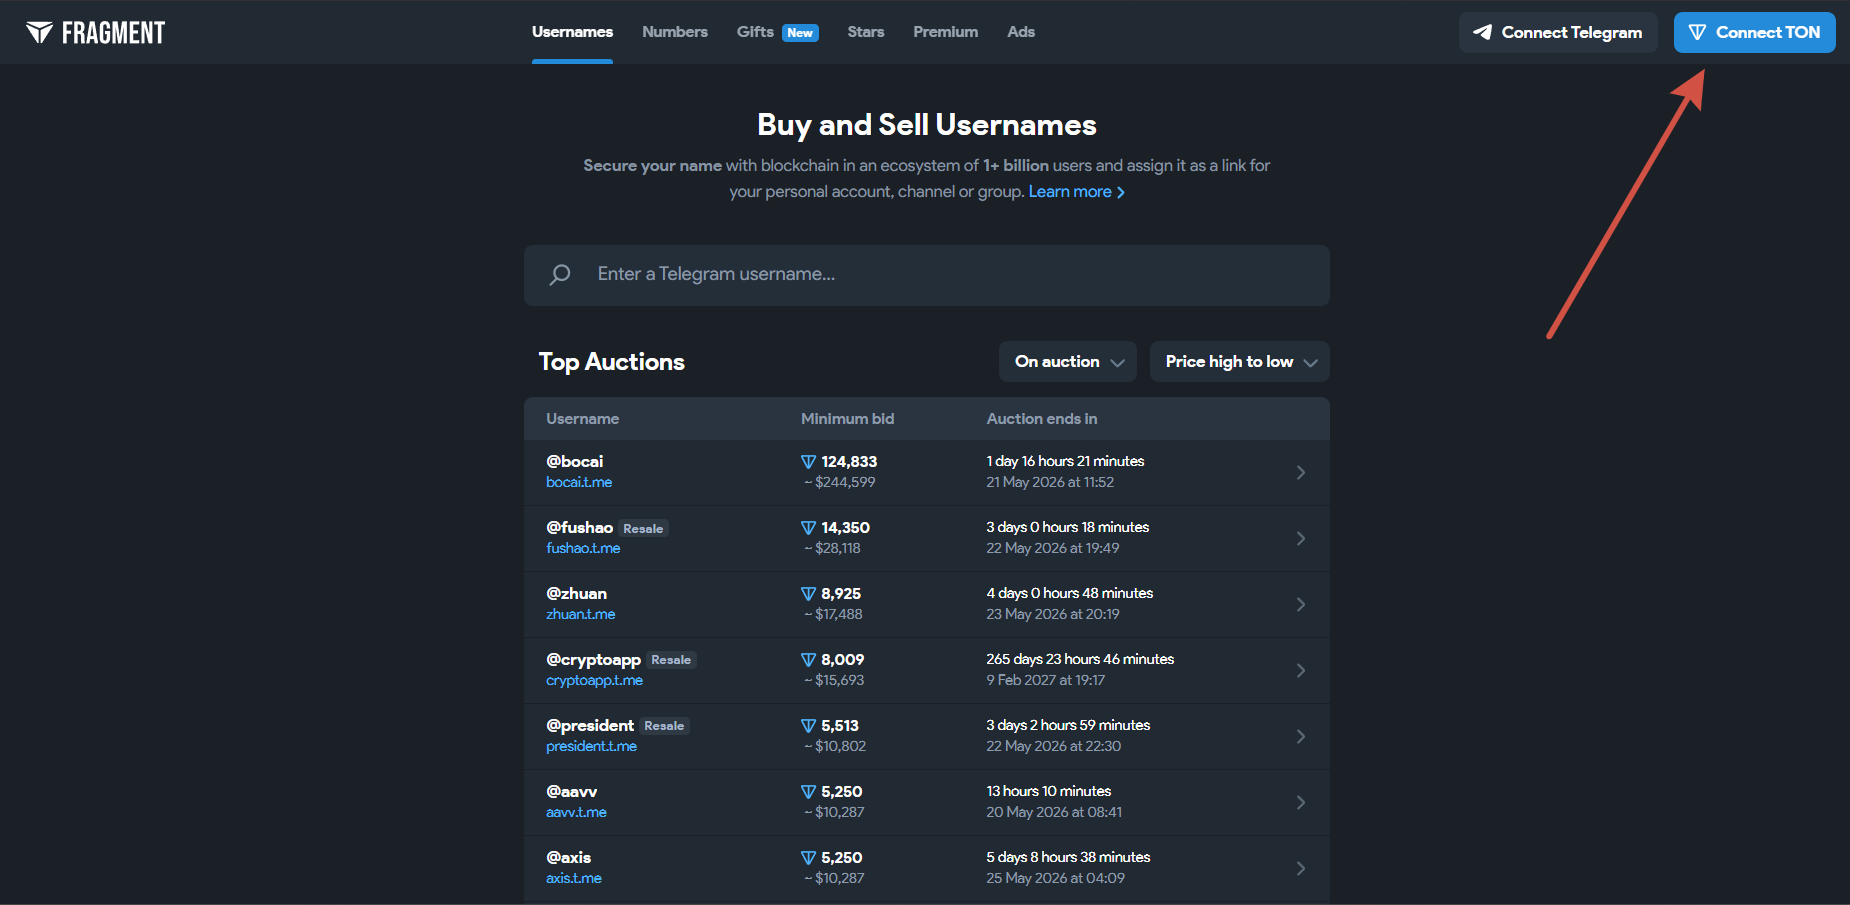
Task: Expand the On auction filter dropdown
Action: tap(1068, 362)
